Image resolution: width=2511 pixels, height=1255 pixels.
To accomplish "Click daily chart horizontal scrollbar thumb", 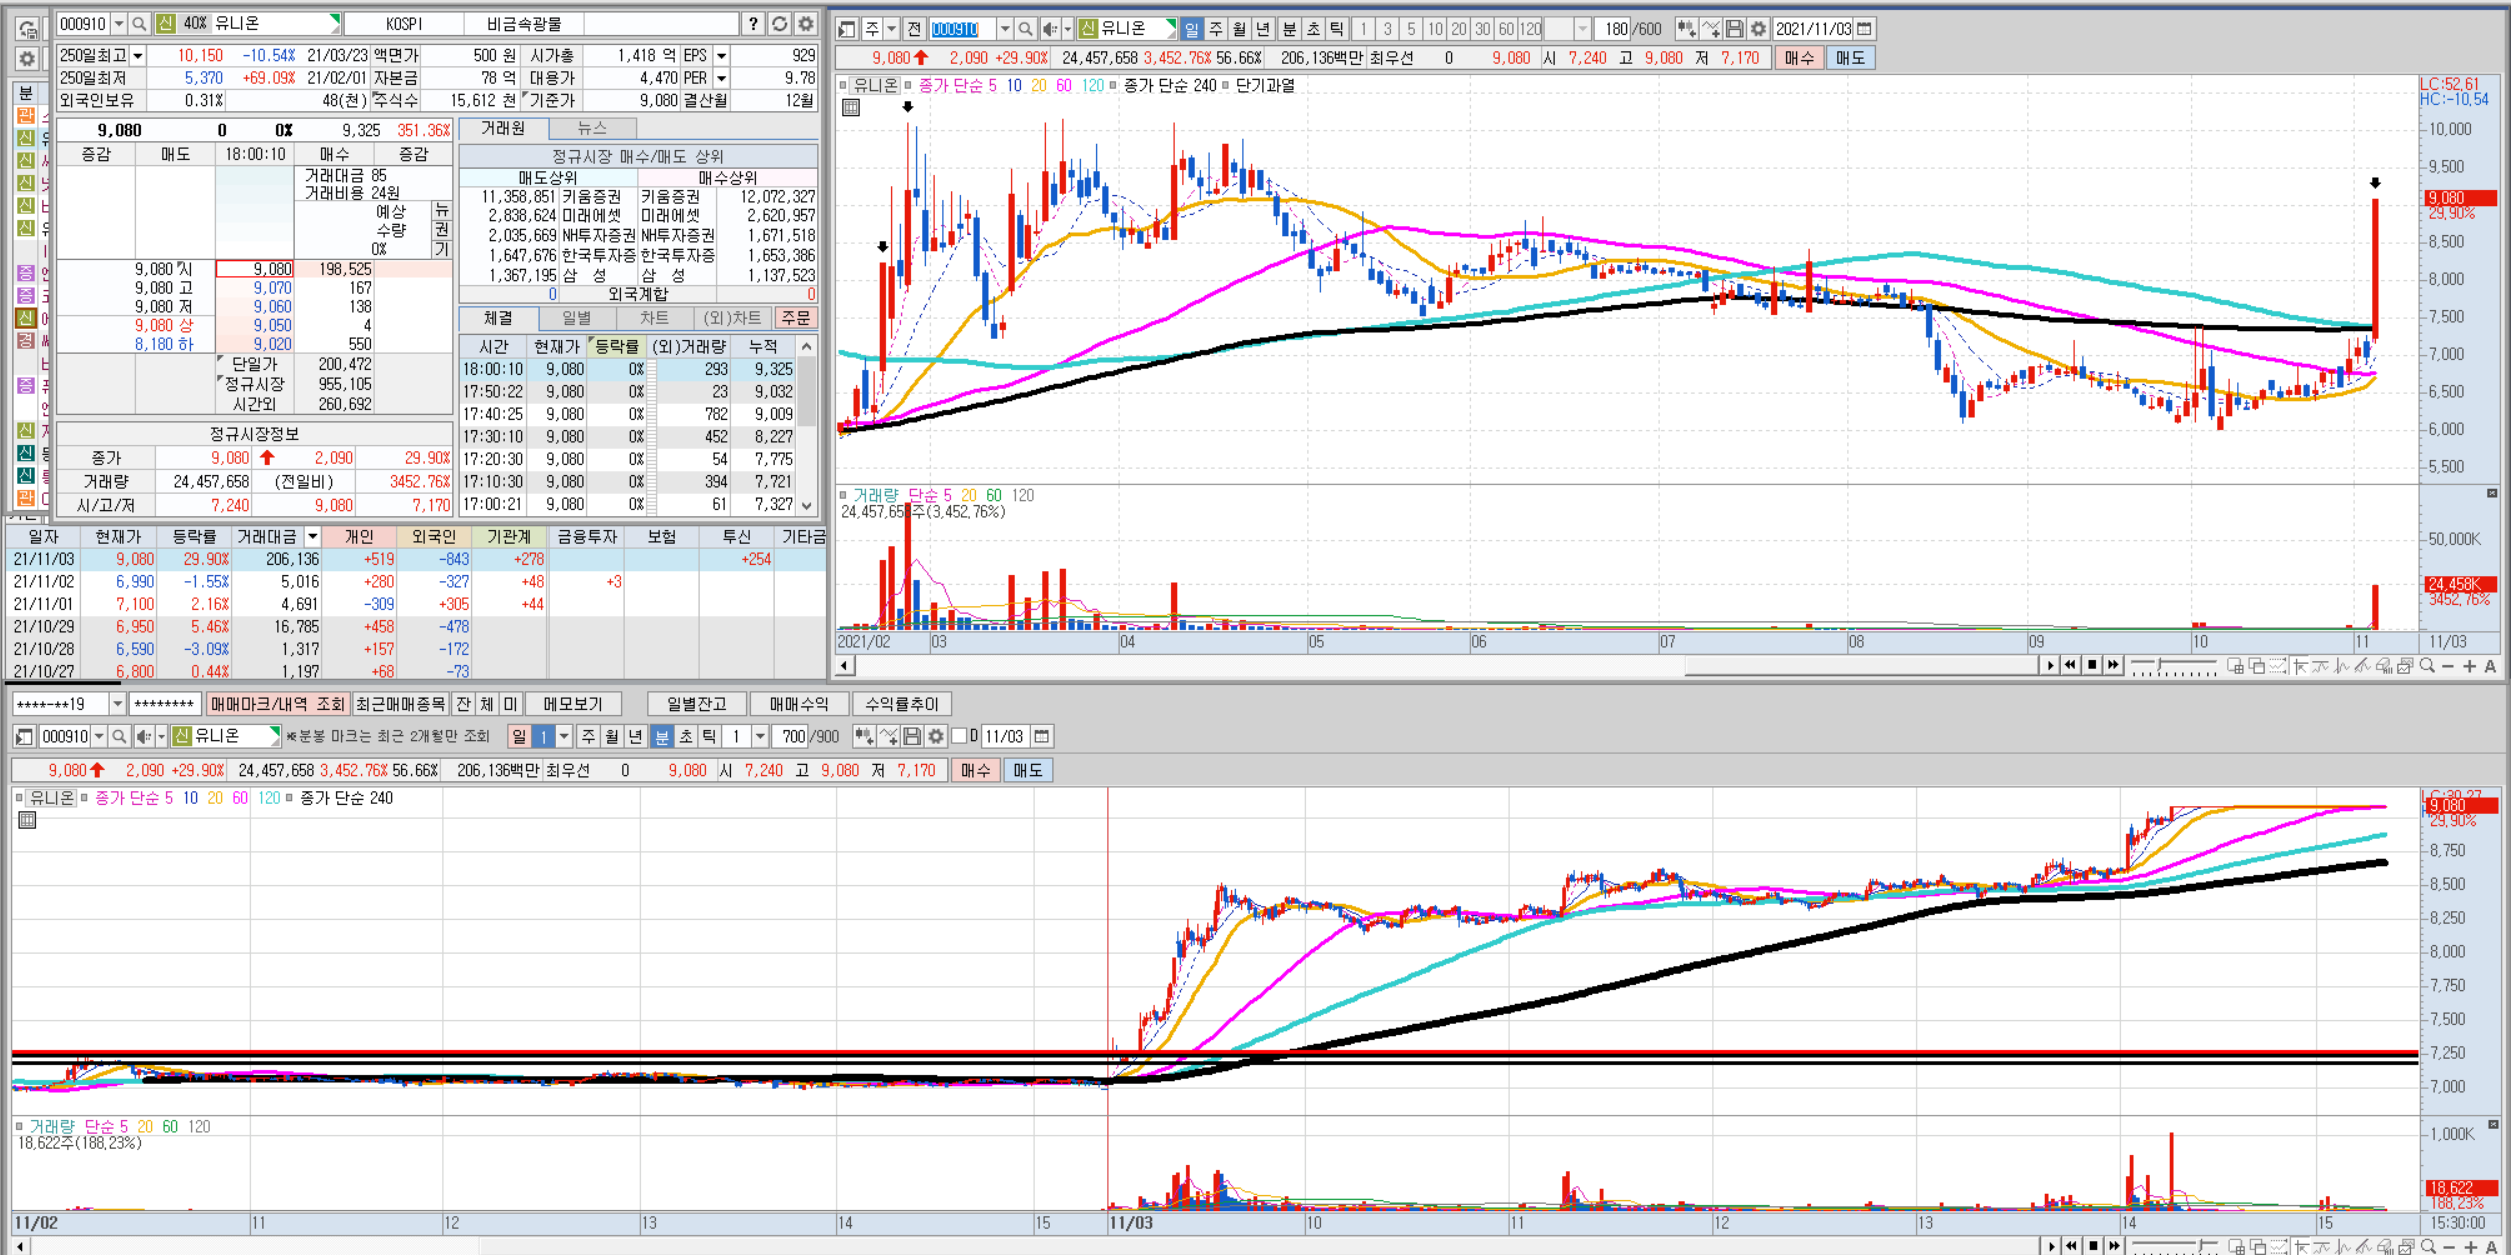I will 1861,666.
